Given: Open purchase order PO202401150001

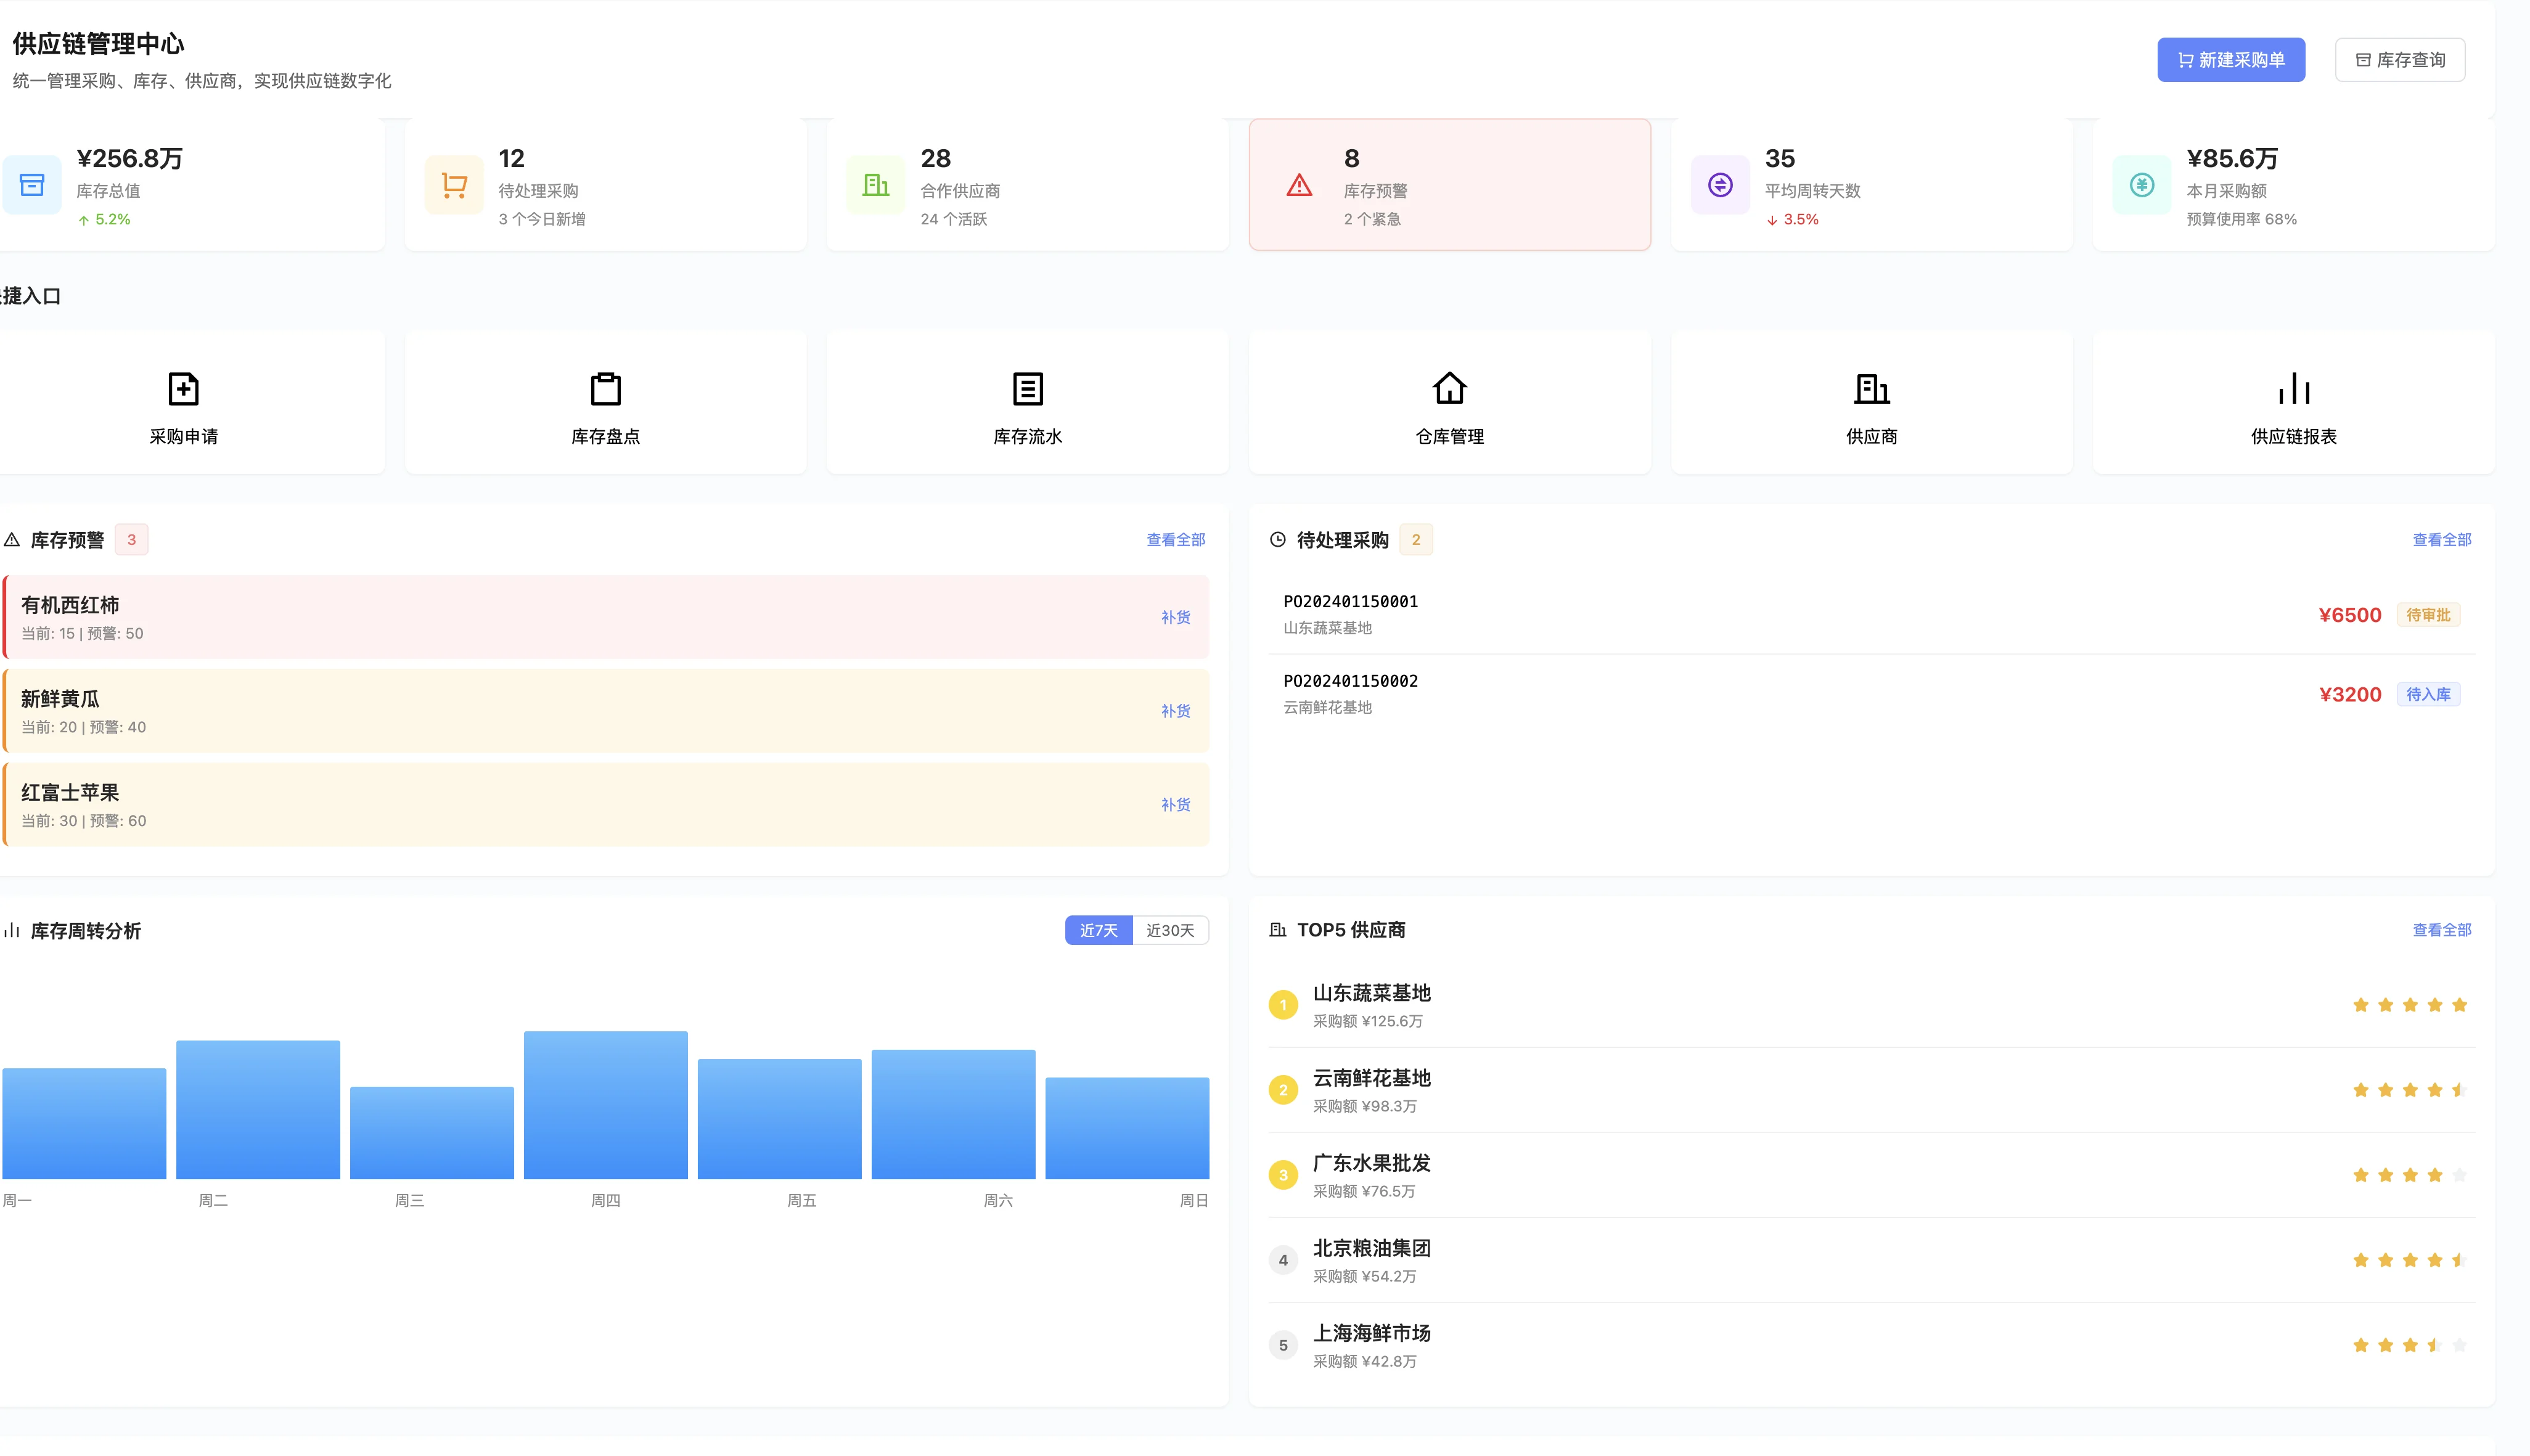Looking at the screenshot, I should click(1350, 601).
